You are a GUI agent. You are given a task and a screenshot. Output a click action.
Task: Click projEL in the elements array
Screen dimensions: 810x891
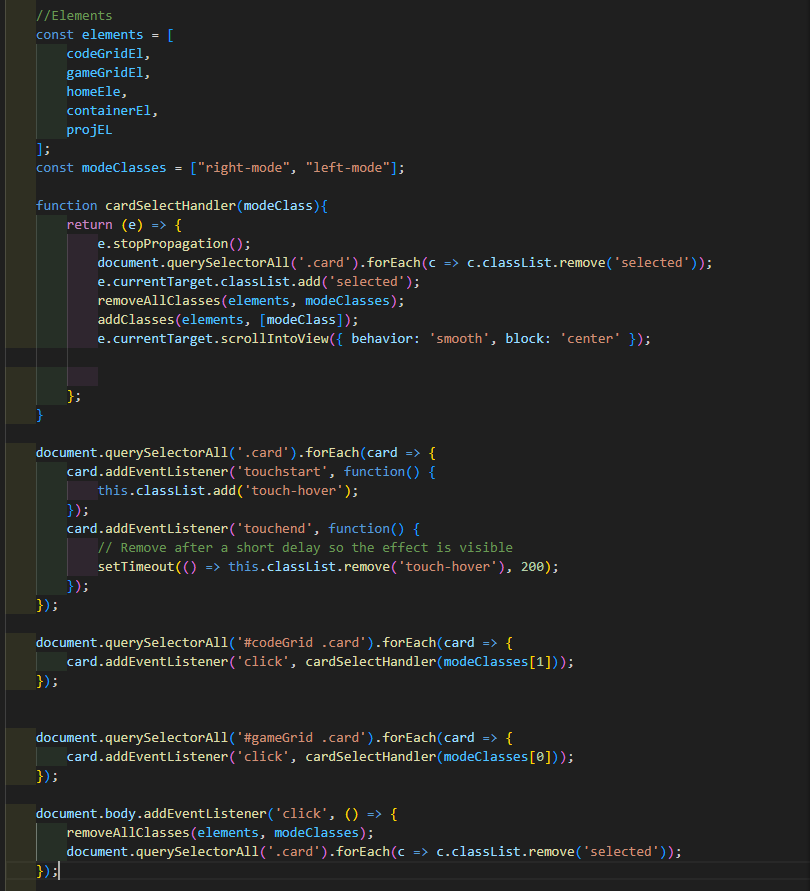click(x=89, y=130)
